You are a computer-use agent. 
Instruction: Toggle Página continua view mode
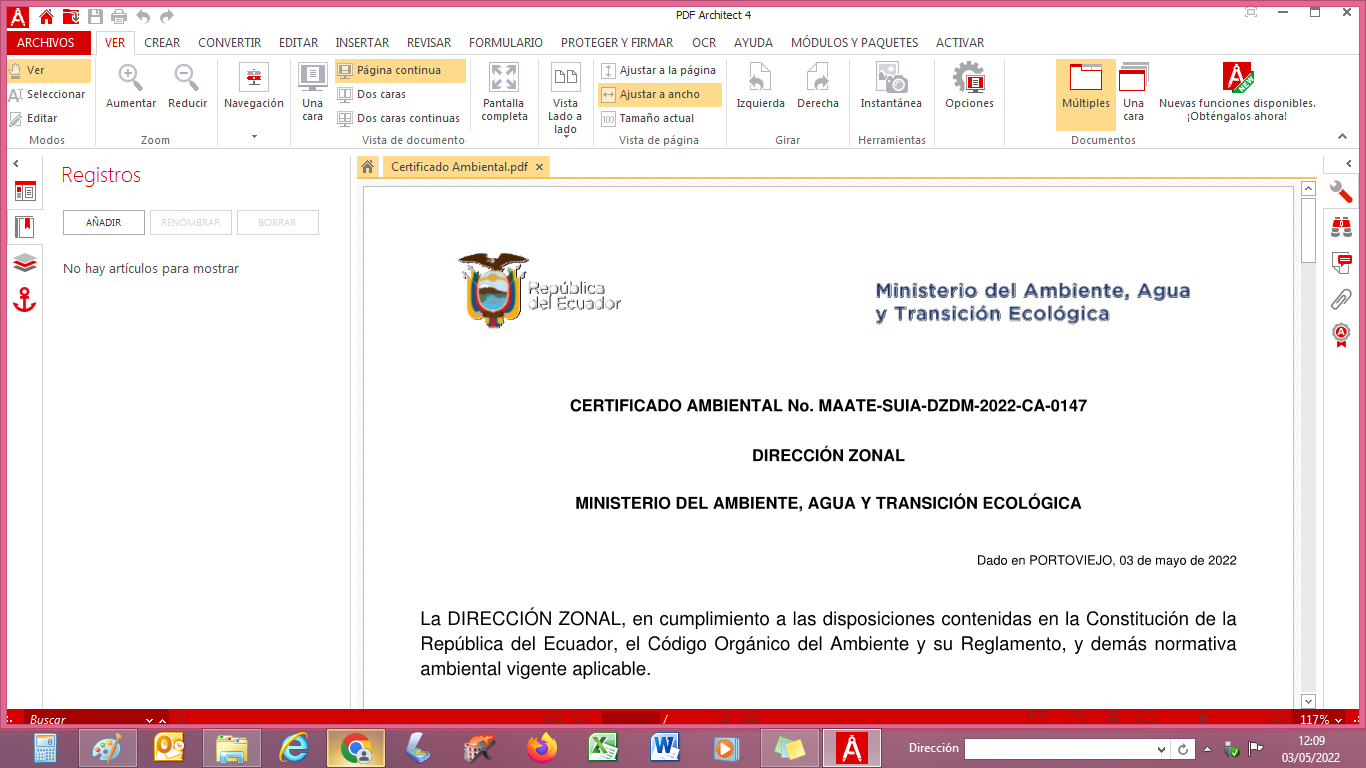(x=400, y=70)
